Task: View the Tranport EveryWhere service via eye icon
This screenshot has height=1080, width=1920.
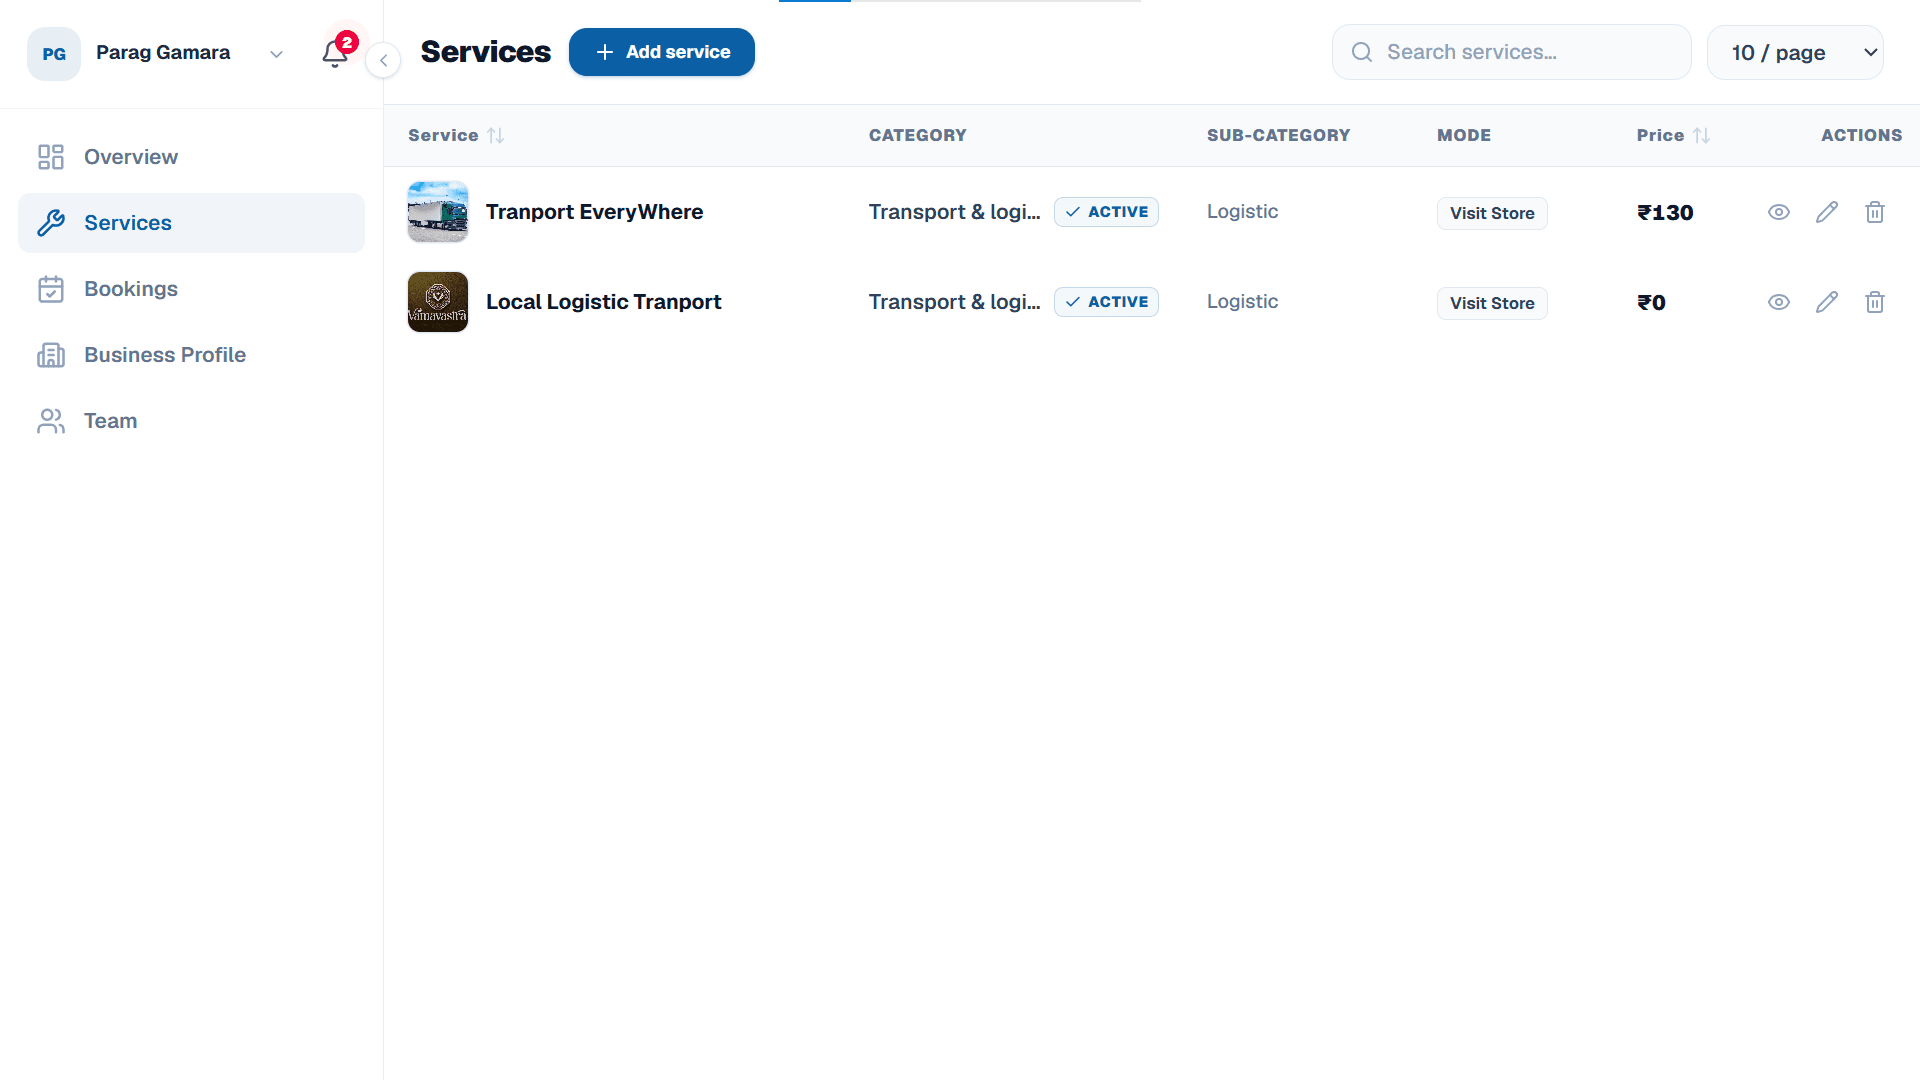Action: click(x=1778, y=212)
